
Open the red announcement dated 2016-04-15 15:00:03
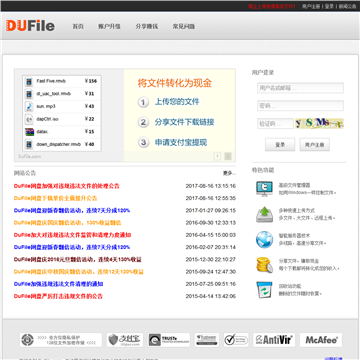coord(72,235)
